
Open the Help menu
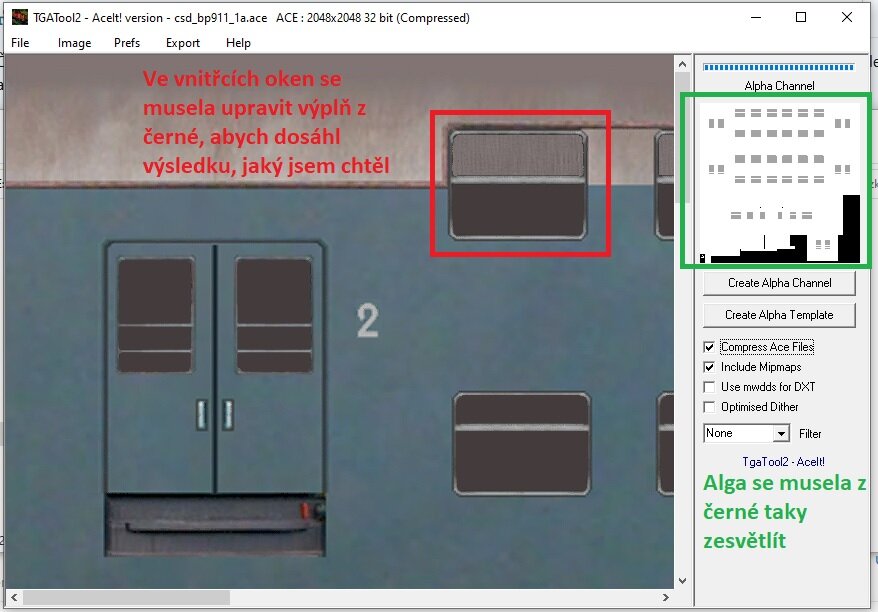click(x=238, y=43)
